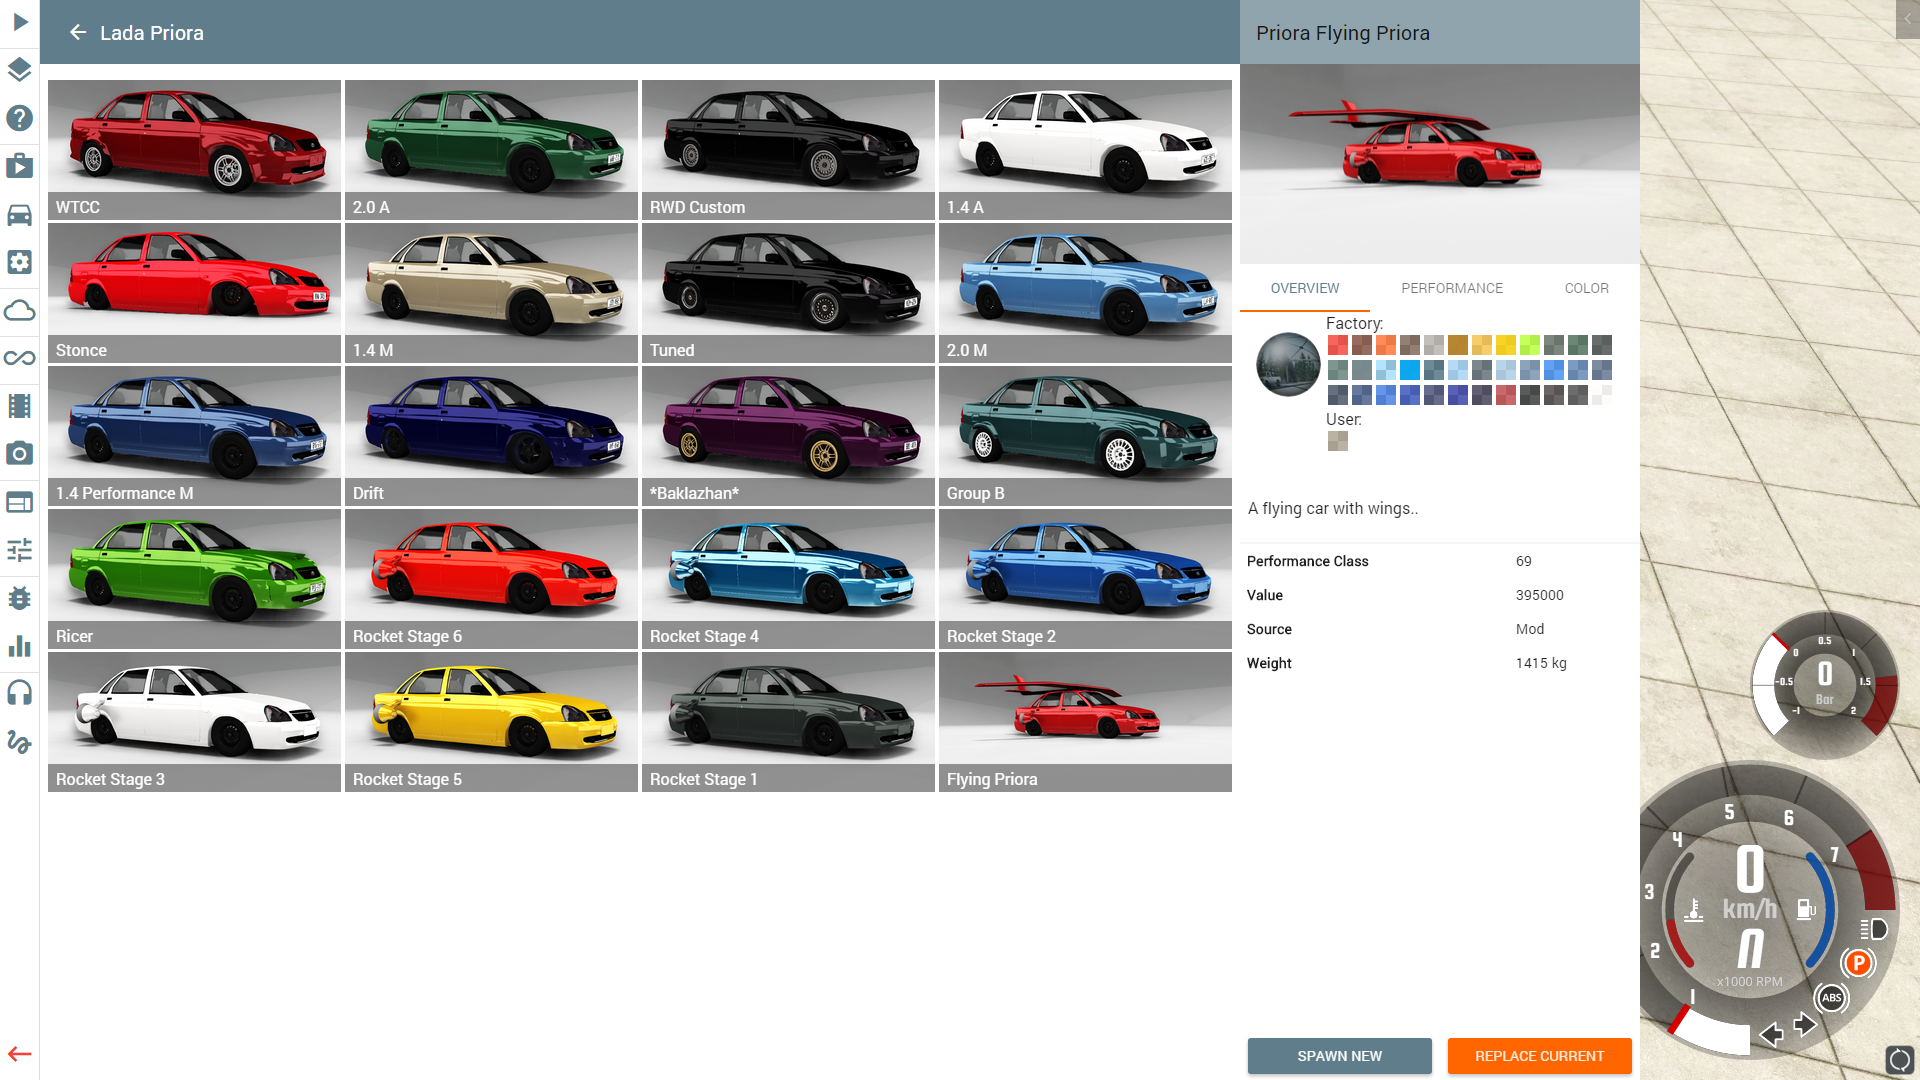Open the replay film strip icon
The image size is (1920, 1080).
coord(20,406)
